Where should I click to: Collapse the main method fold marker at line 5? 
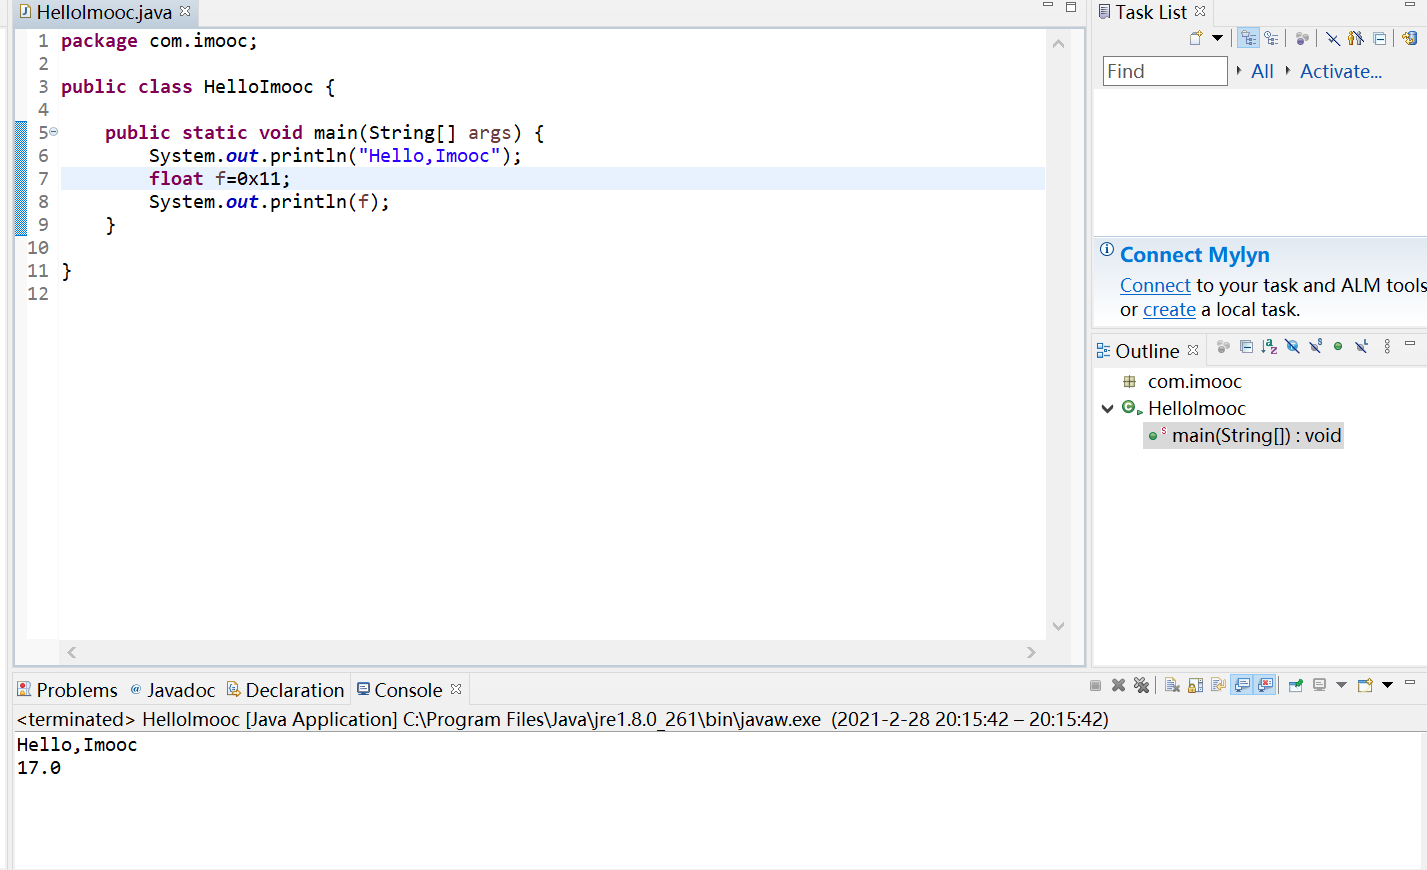click(x=54, y=132)
